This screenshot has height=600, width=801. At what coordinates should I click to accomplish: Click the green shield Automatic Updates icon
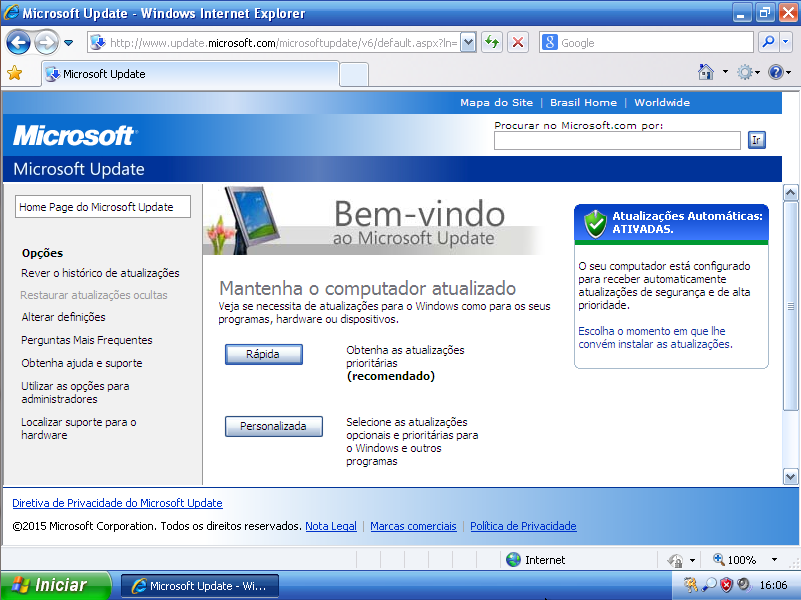[x=595, y=223]
